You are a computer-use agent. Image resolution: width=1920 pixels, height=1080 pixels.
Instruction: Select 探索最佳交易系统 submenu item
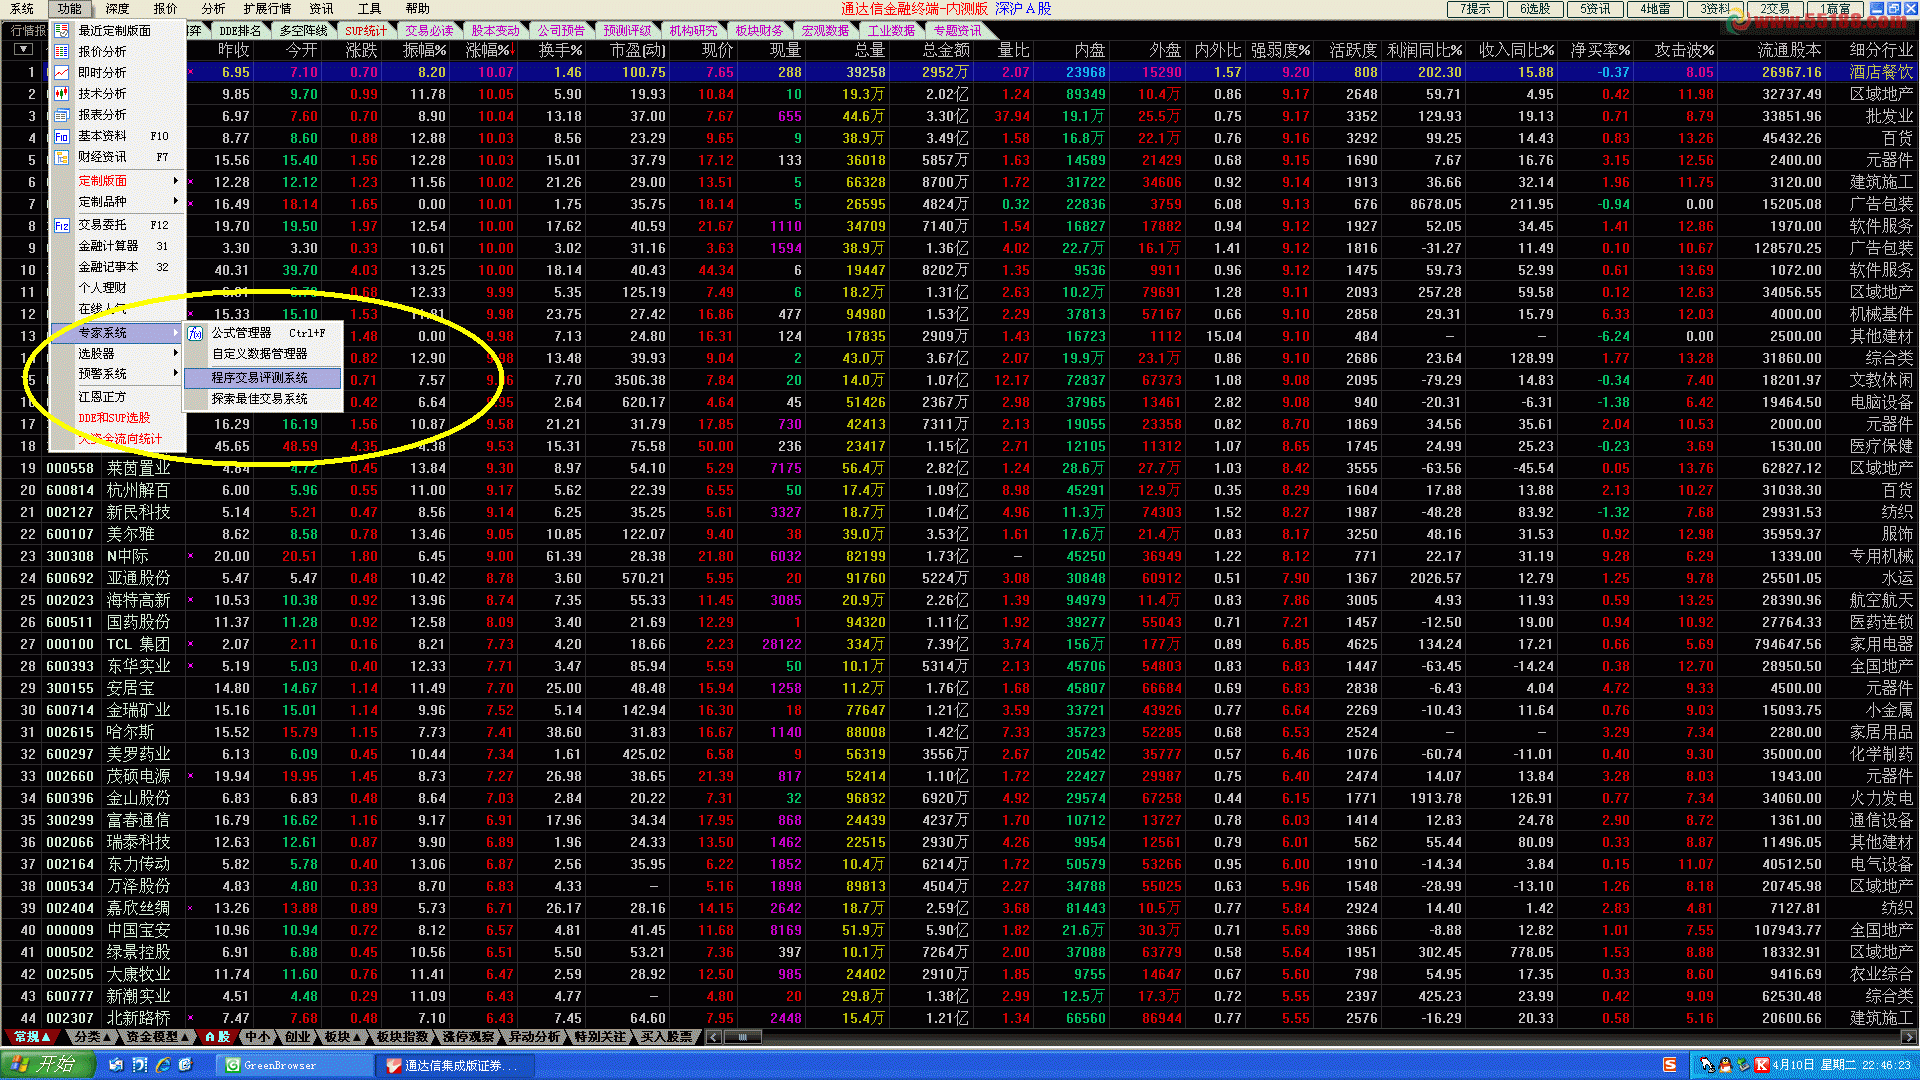click(262, 399)
